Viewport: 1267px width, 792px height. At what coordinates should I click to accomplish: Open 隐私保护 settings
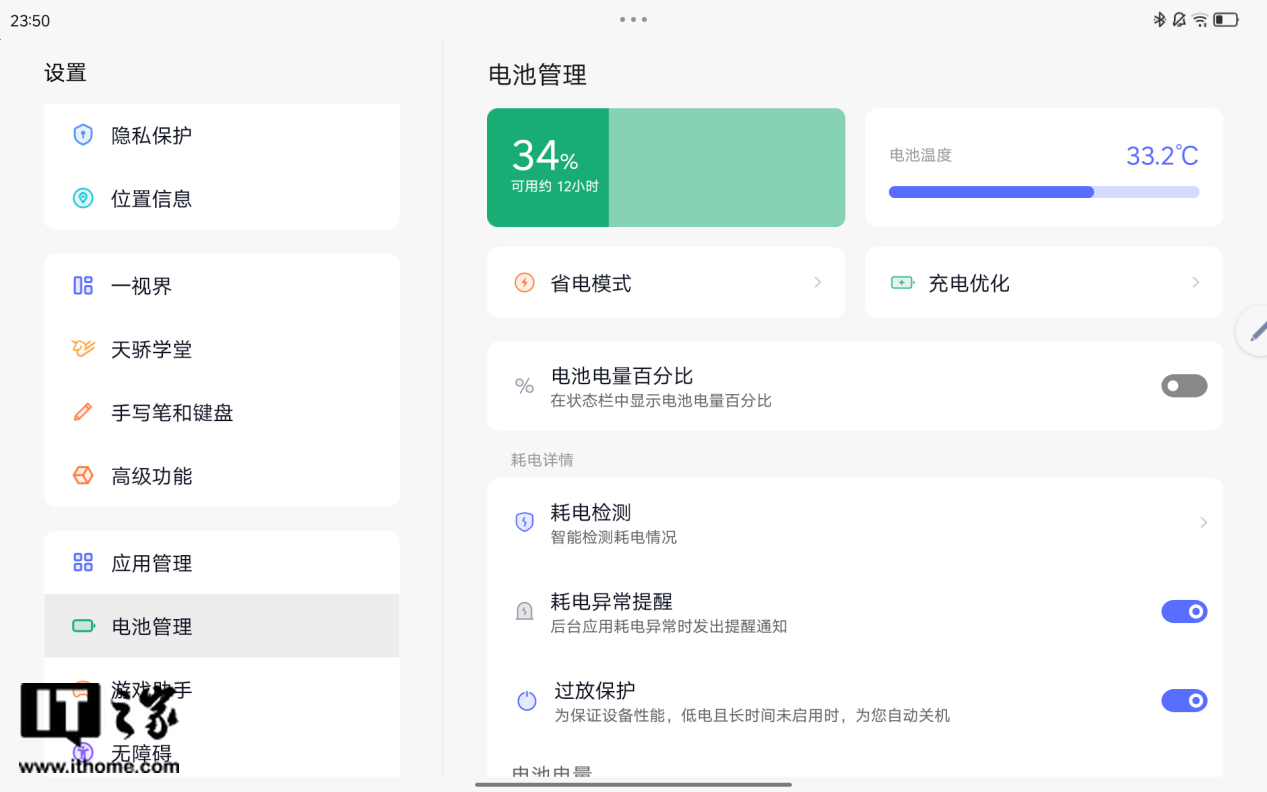coord(221,135)
